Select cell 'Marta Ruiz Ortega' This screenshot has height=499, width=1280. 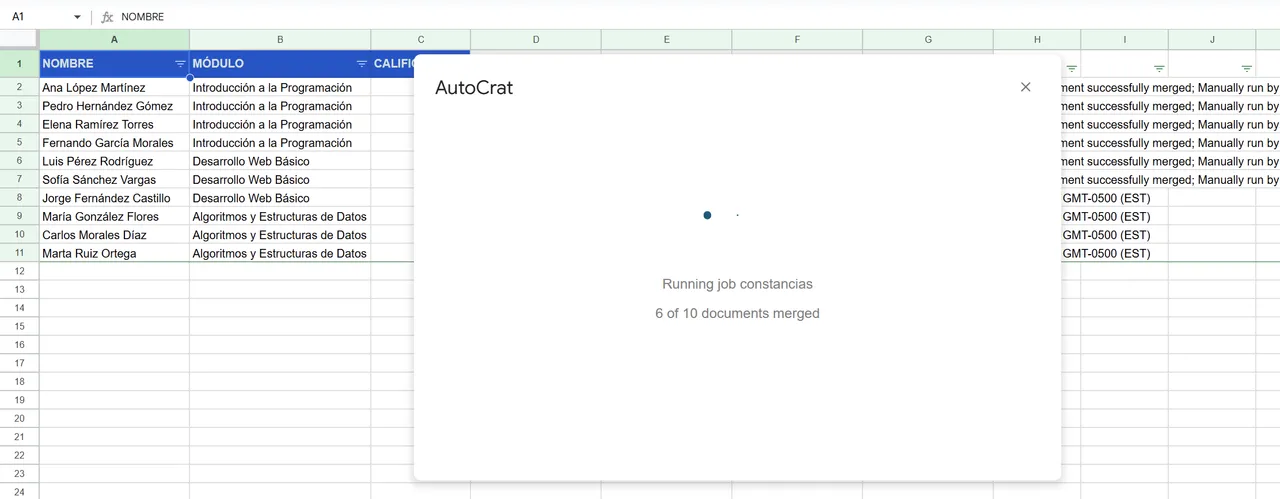(114, 253)
